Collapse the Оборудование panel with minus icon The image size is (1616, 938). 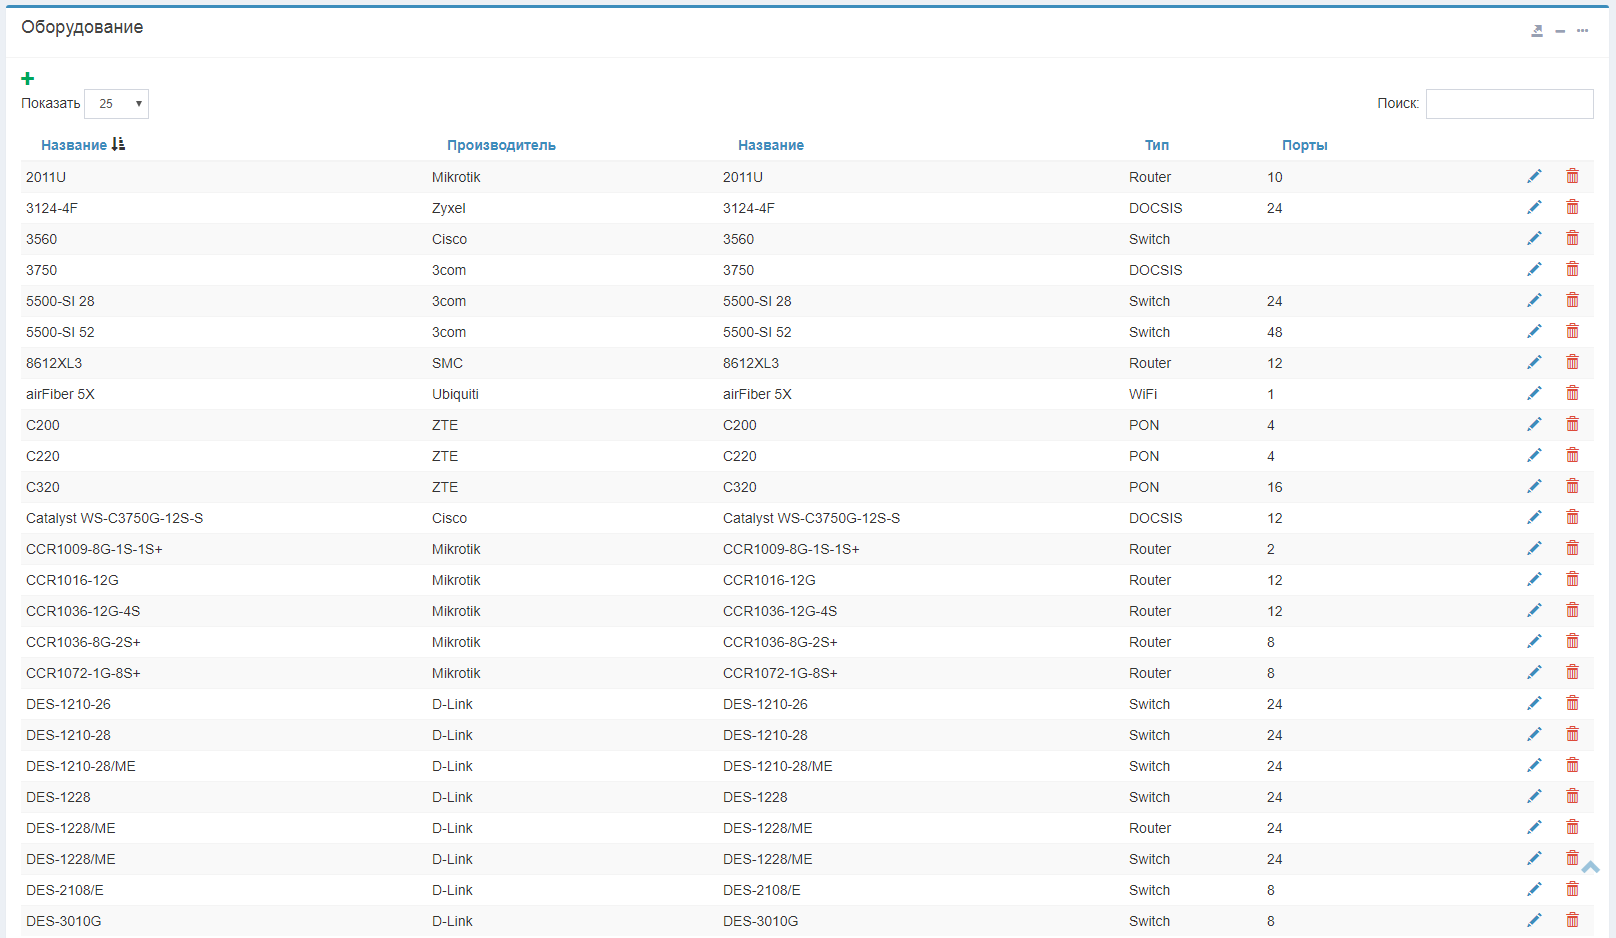[1560, 31]
